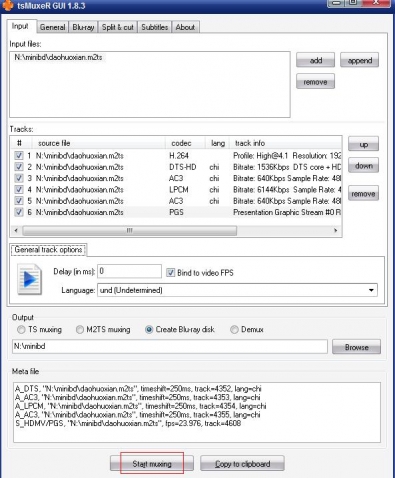Click the Delay (in ms) field
395x478 pixels.
(x=129, y=271)
